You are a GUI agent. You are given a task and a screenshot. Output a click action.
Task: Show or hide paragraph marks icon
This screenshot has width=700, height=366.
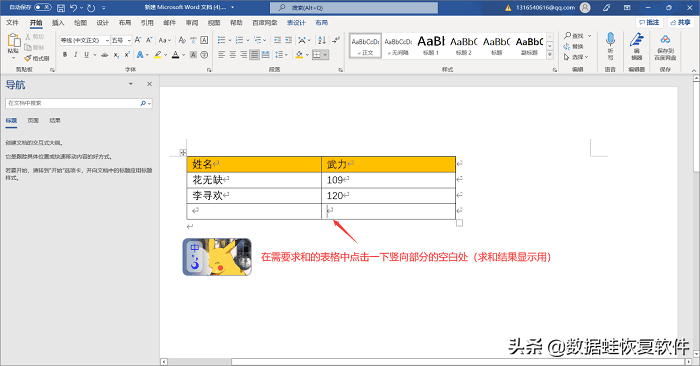336,40
